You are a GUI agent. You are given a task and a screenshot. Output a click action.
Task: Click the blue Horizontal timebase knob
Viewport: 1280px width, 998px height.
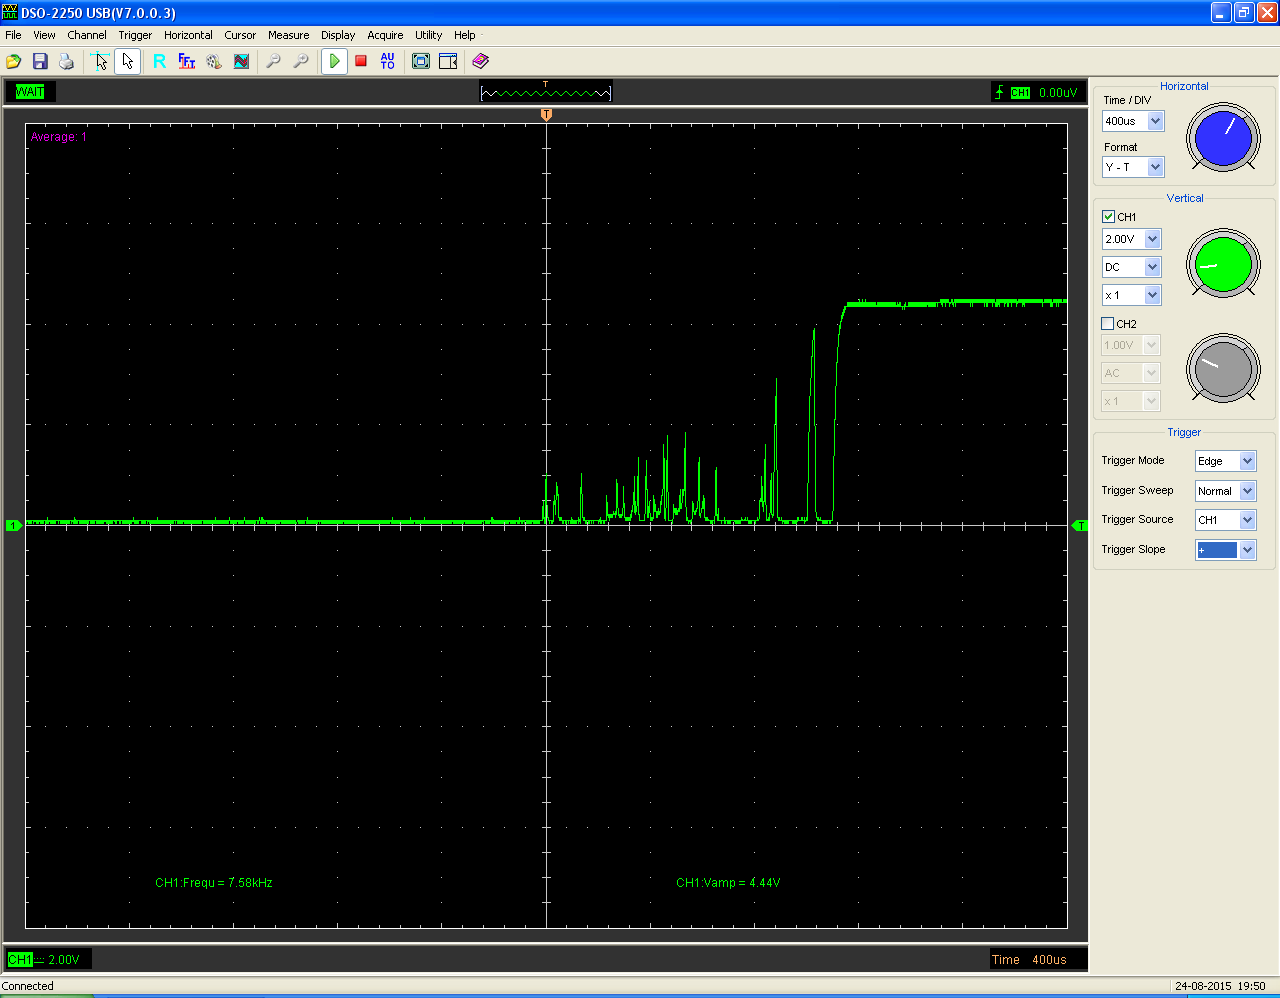[1223, 137]
